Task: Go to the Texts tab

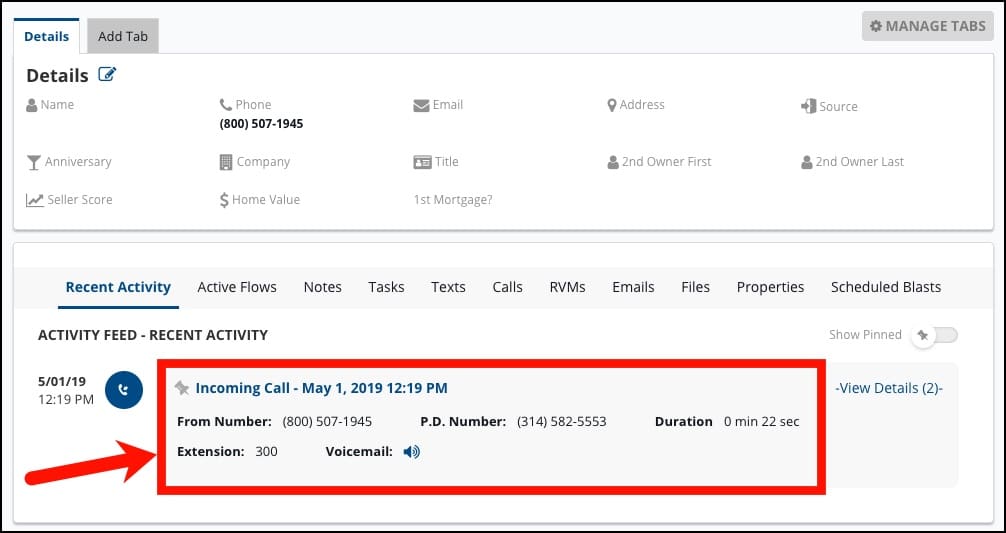Action: pos(448,287)
